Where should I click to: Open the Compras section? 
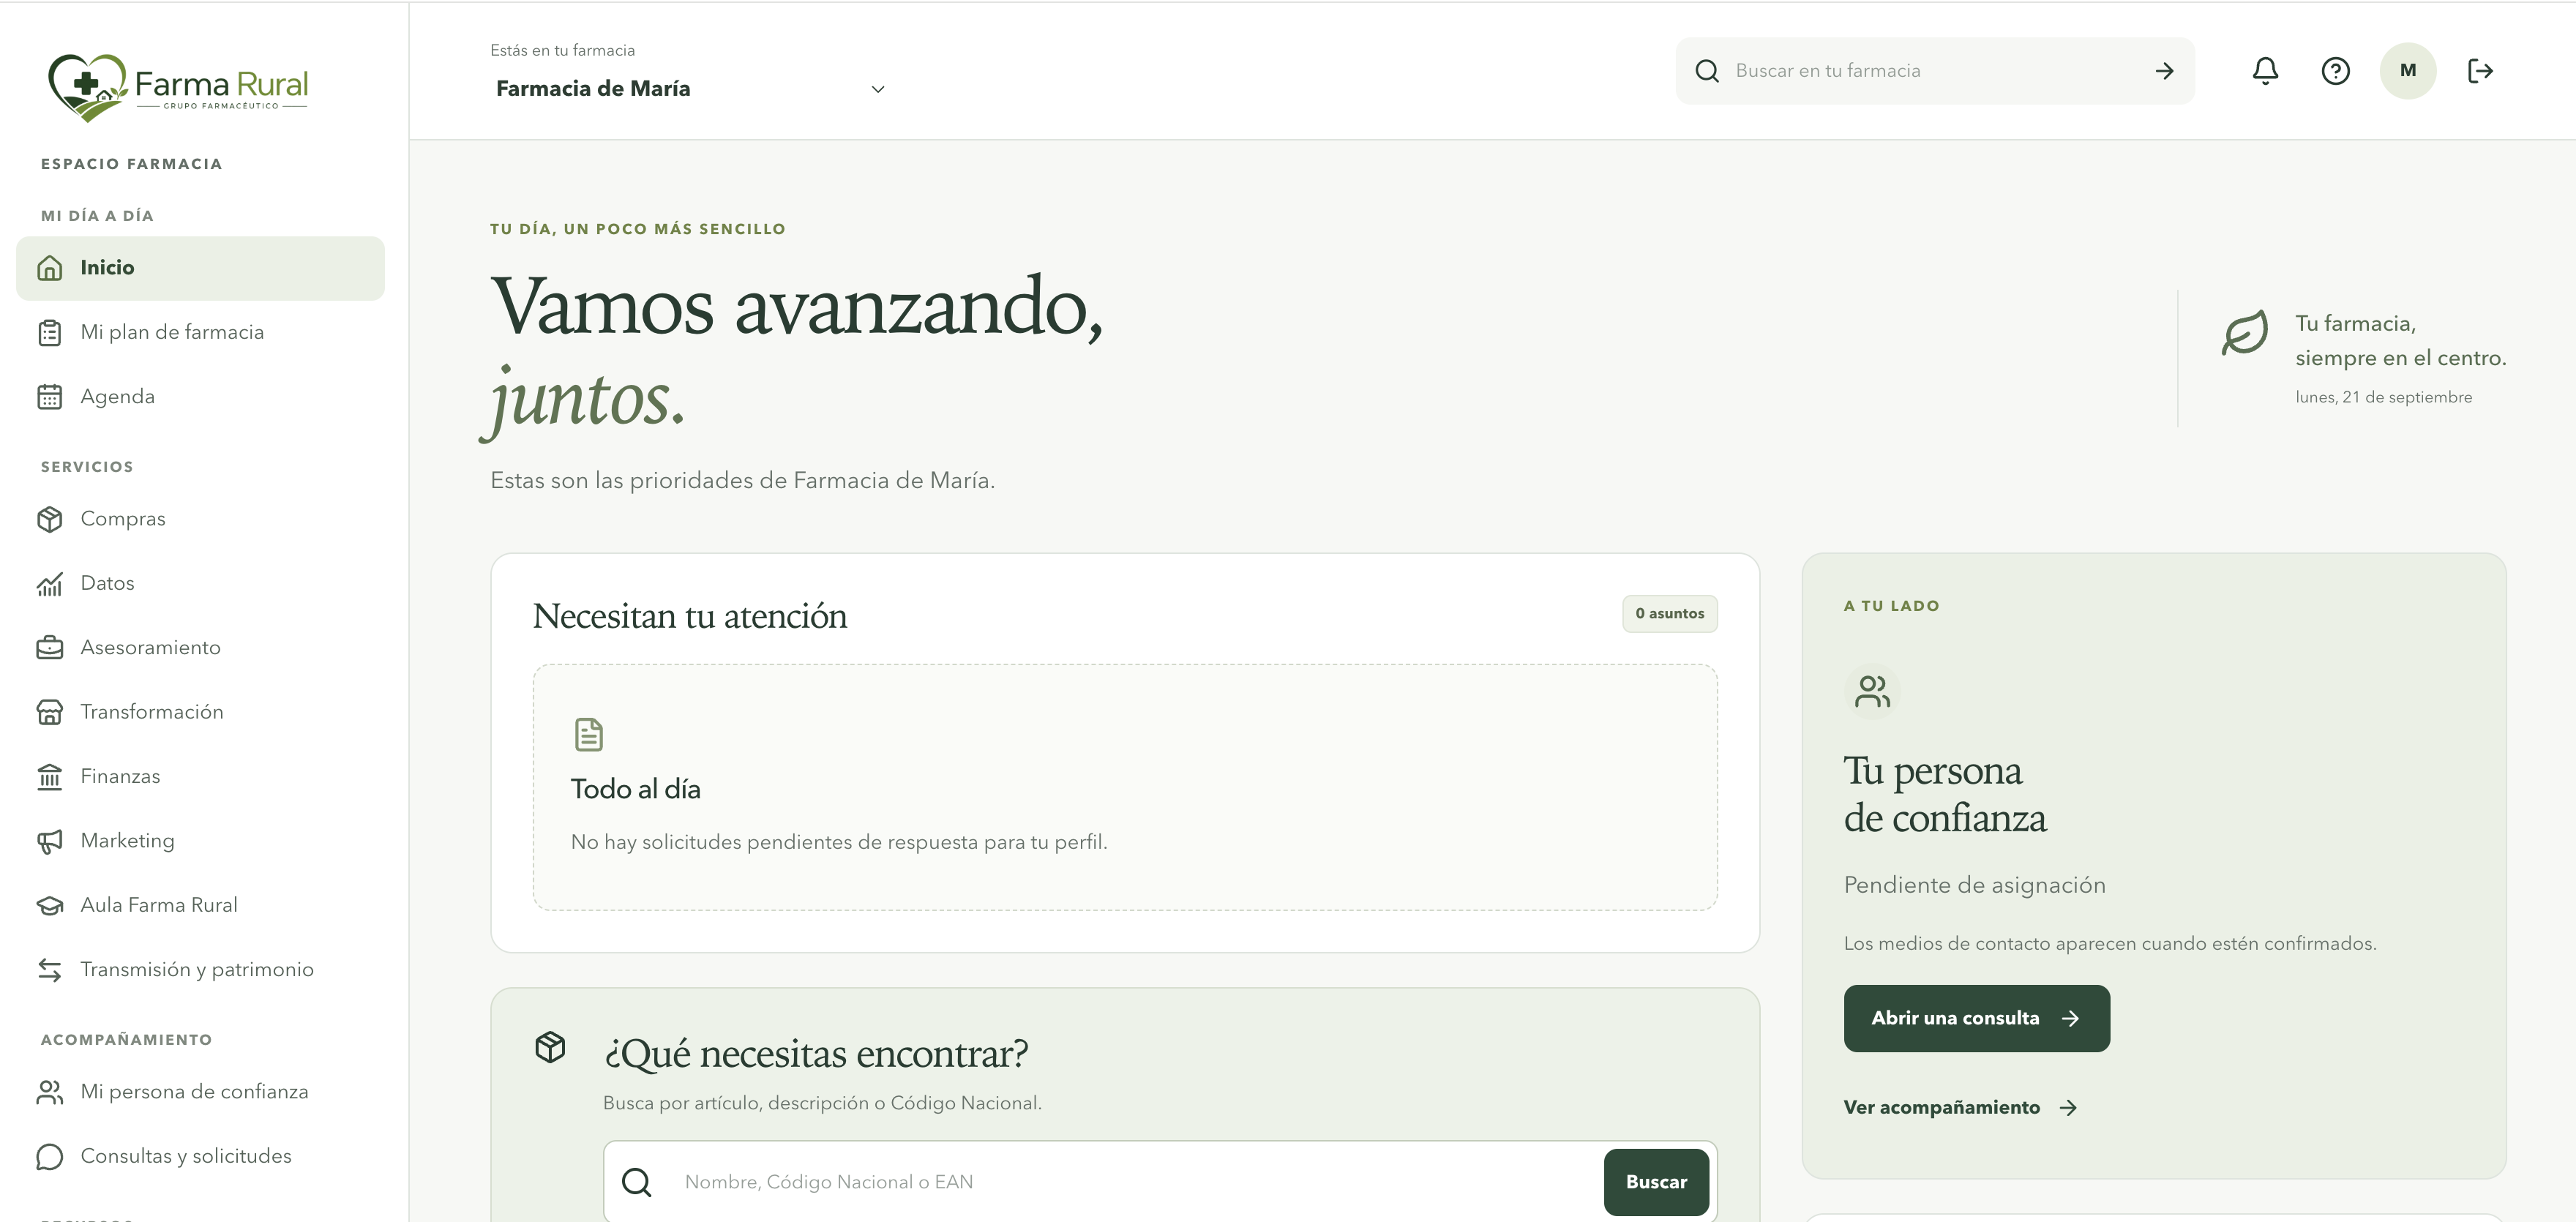click(200, 519)
